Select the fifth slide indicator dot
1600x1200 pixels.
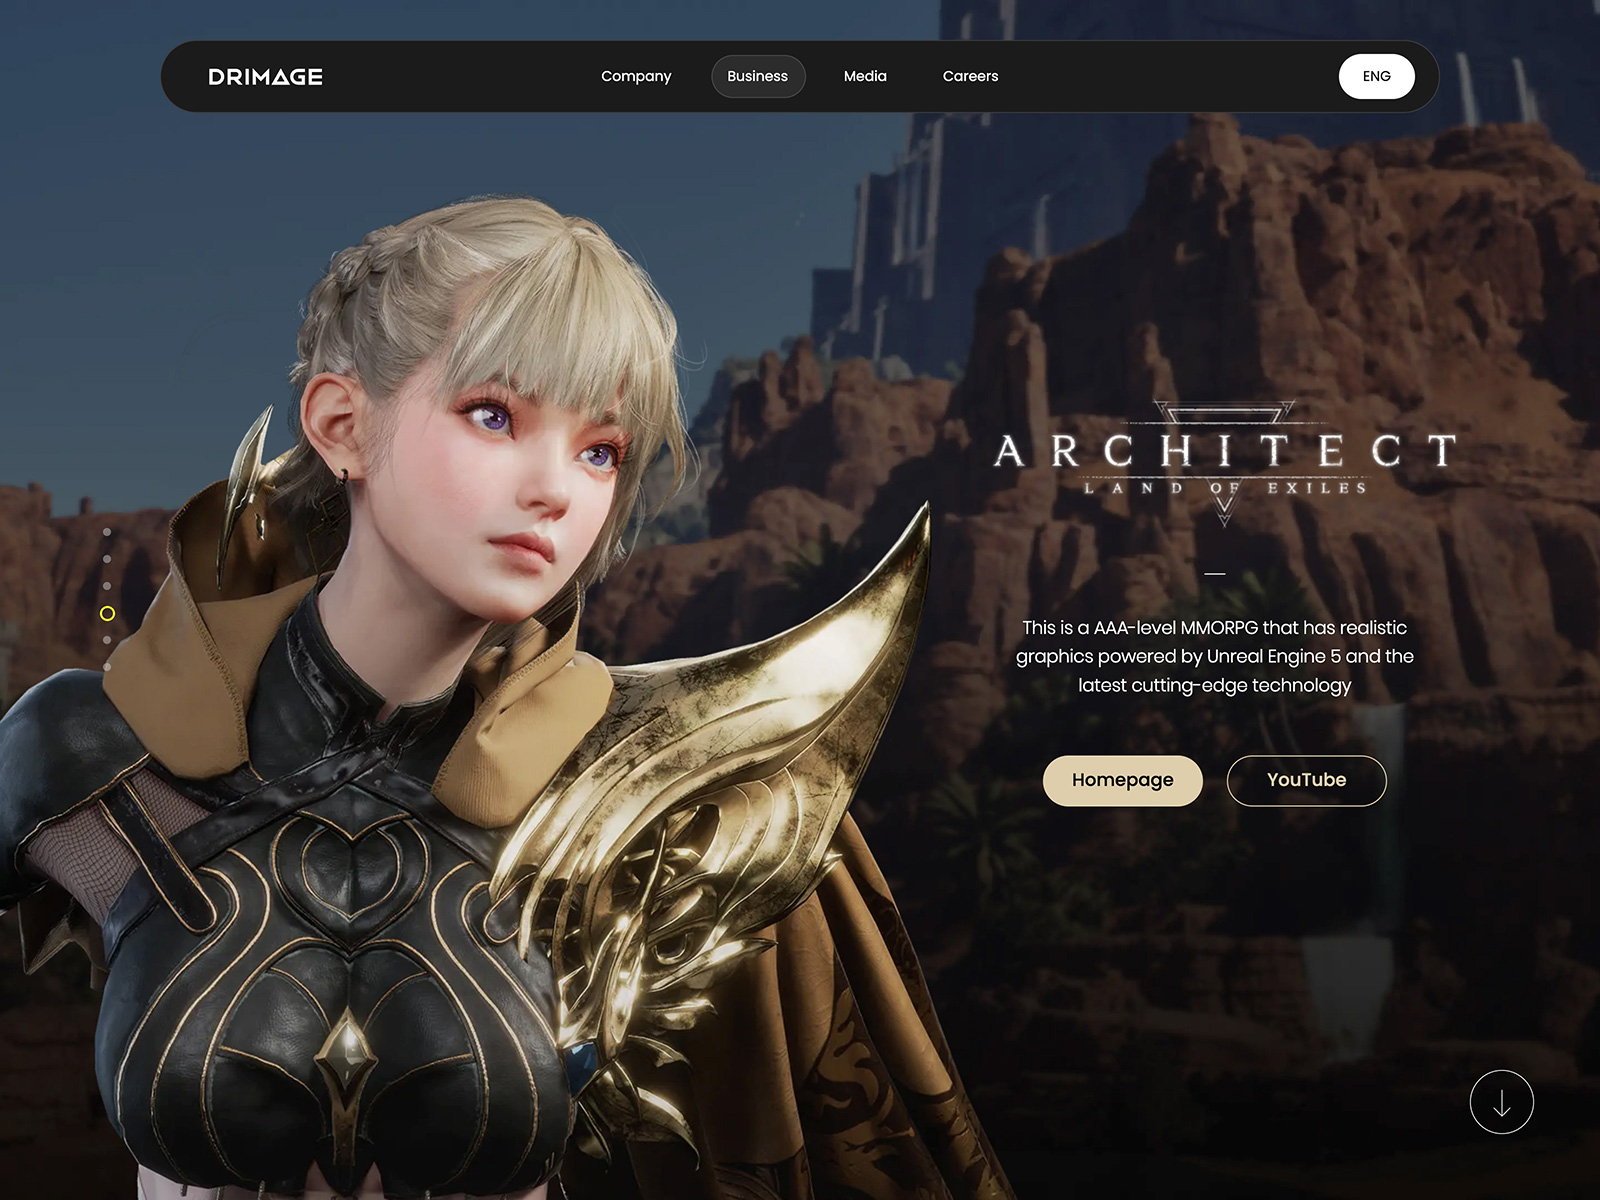107,640
